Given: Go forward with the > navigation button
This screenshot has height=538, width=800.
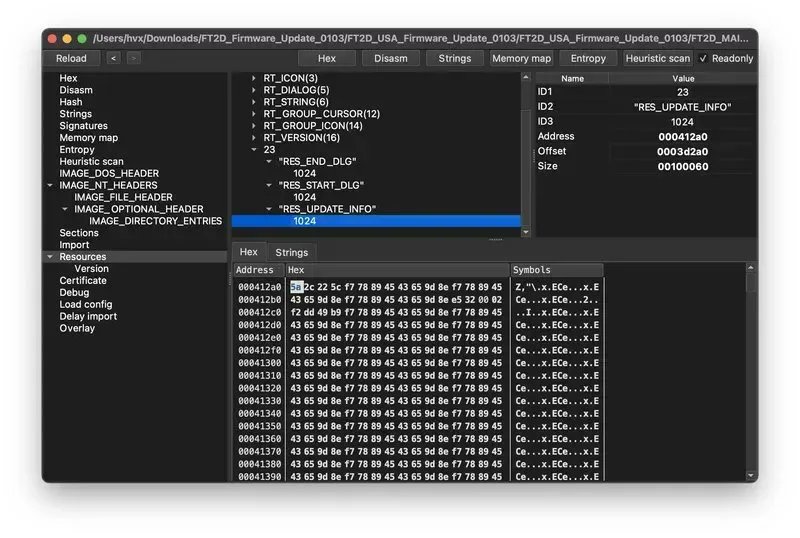Looking at the screenshot, I should click(134, 58).
